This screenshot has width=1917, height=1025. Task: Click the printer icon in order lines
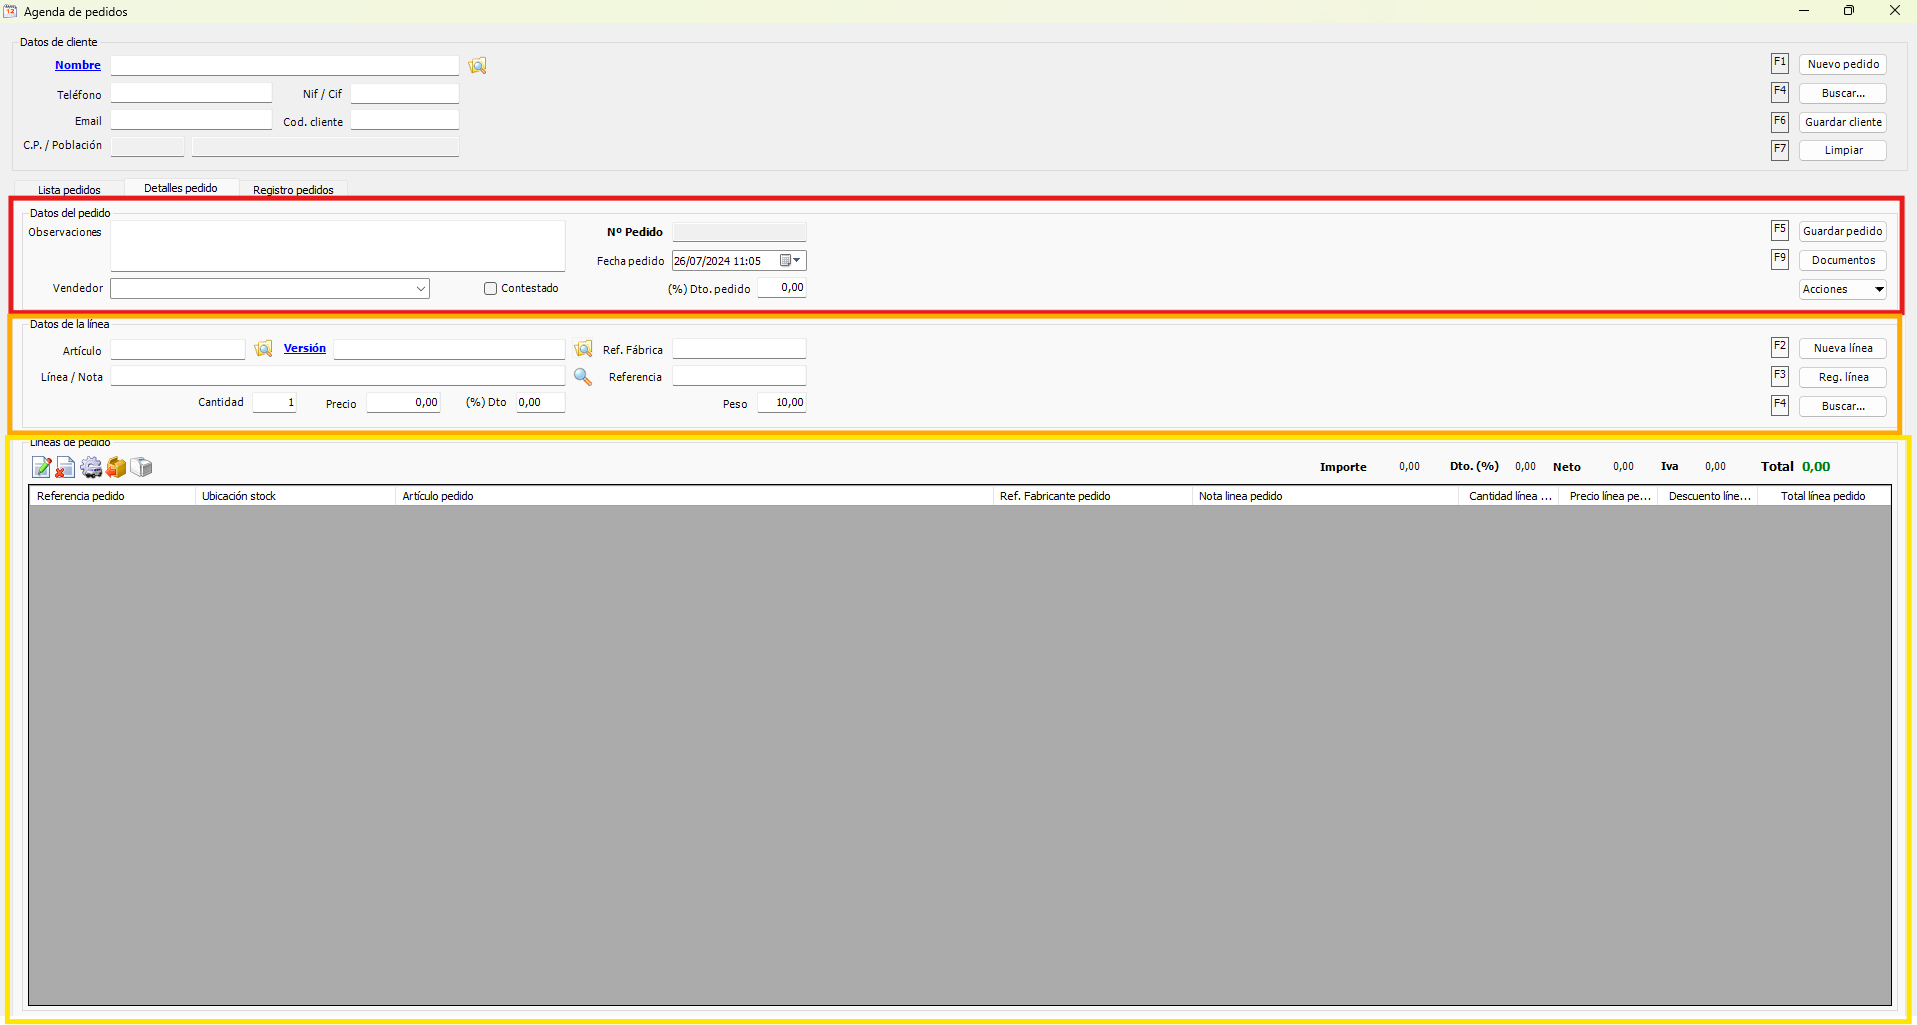tap(142, 467)
